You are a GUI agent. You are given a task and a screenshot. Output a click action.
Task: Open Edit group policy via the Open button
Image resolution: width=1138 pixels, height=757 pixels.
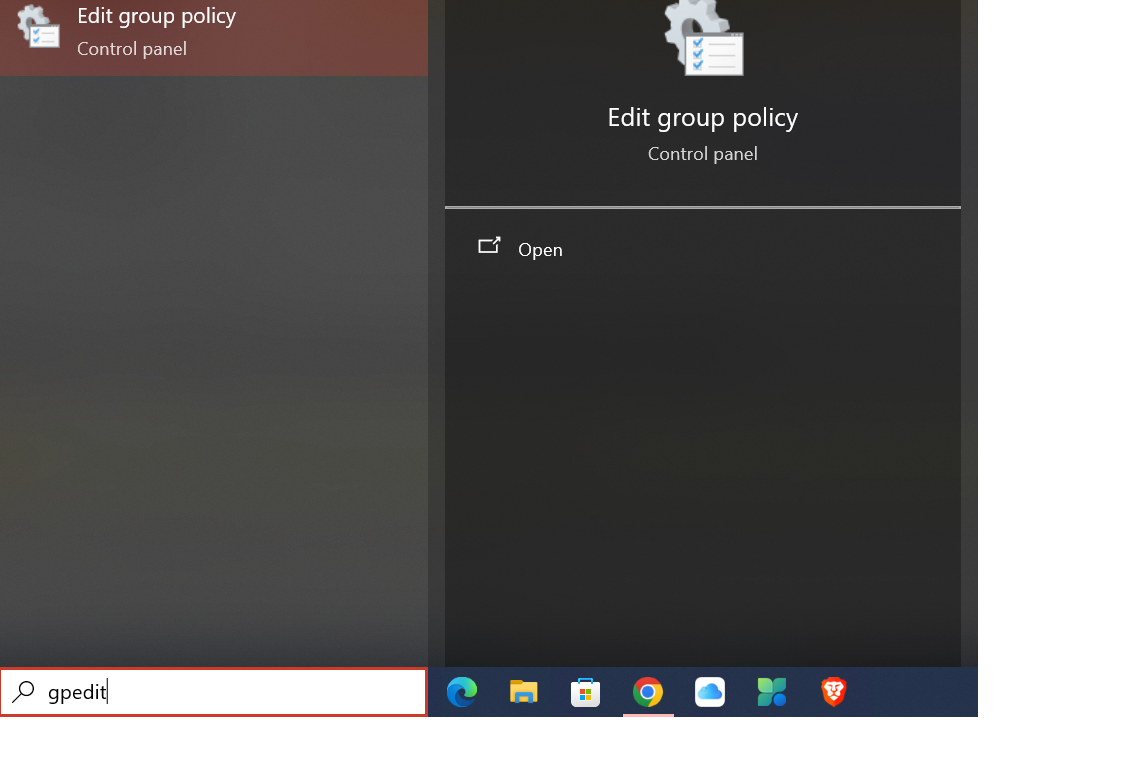(540, 250)
